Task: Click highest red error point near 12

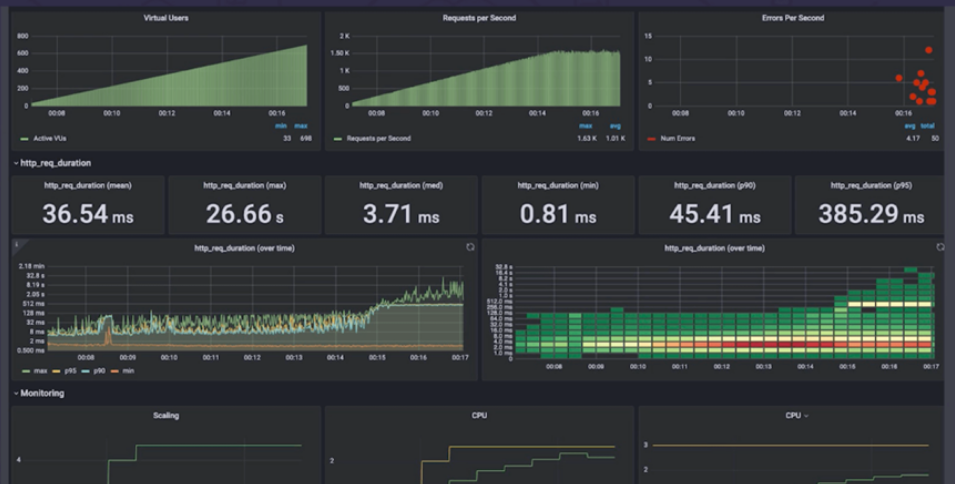Action: pos(928,50)
